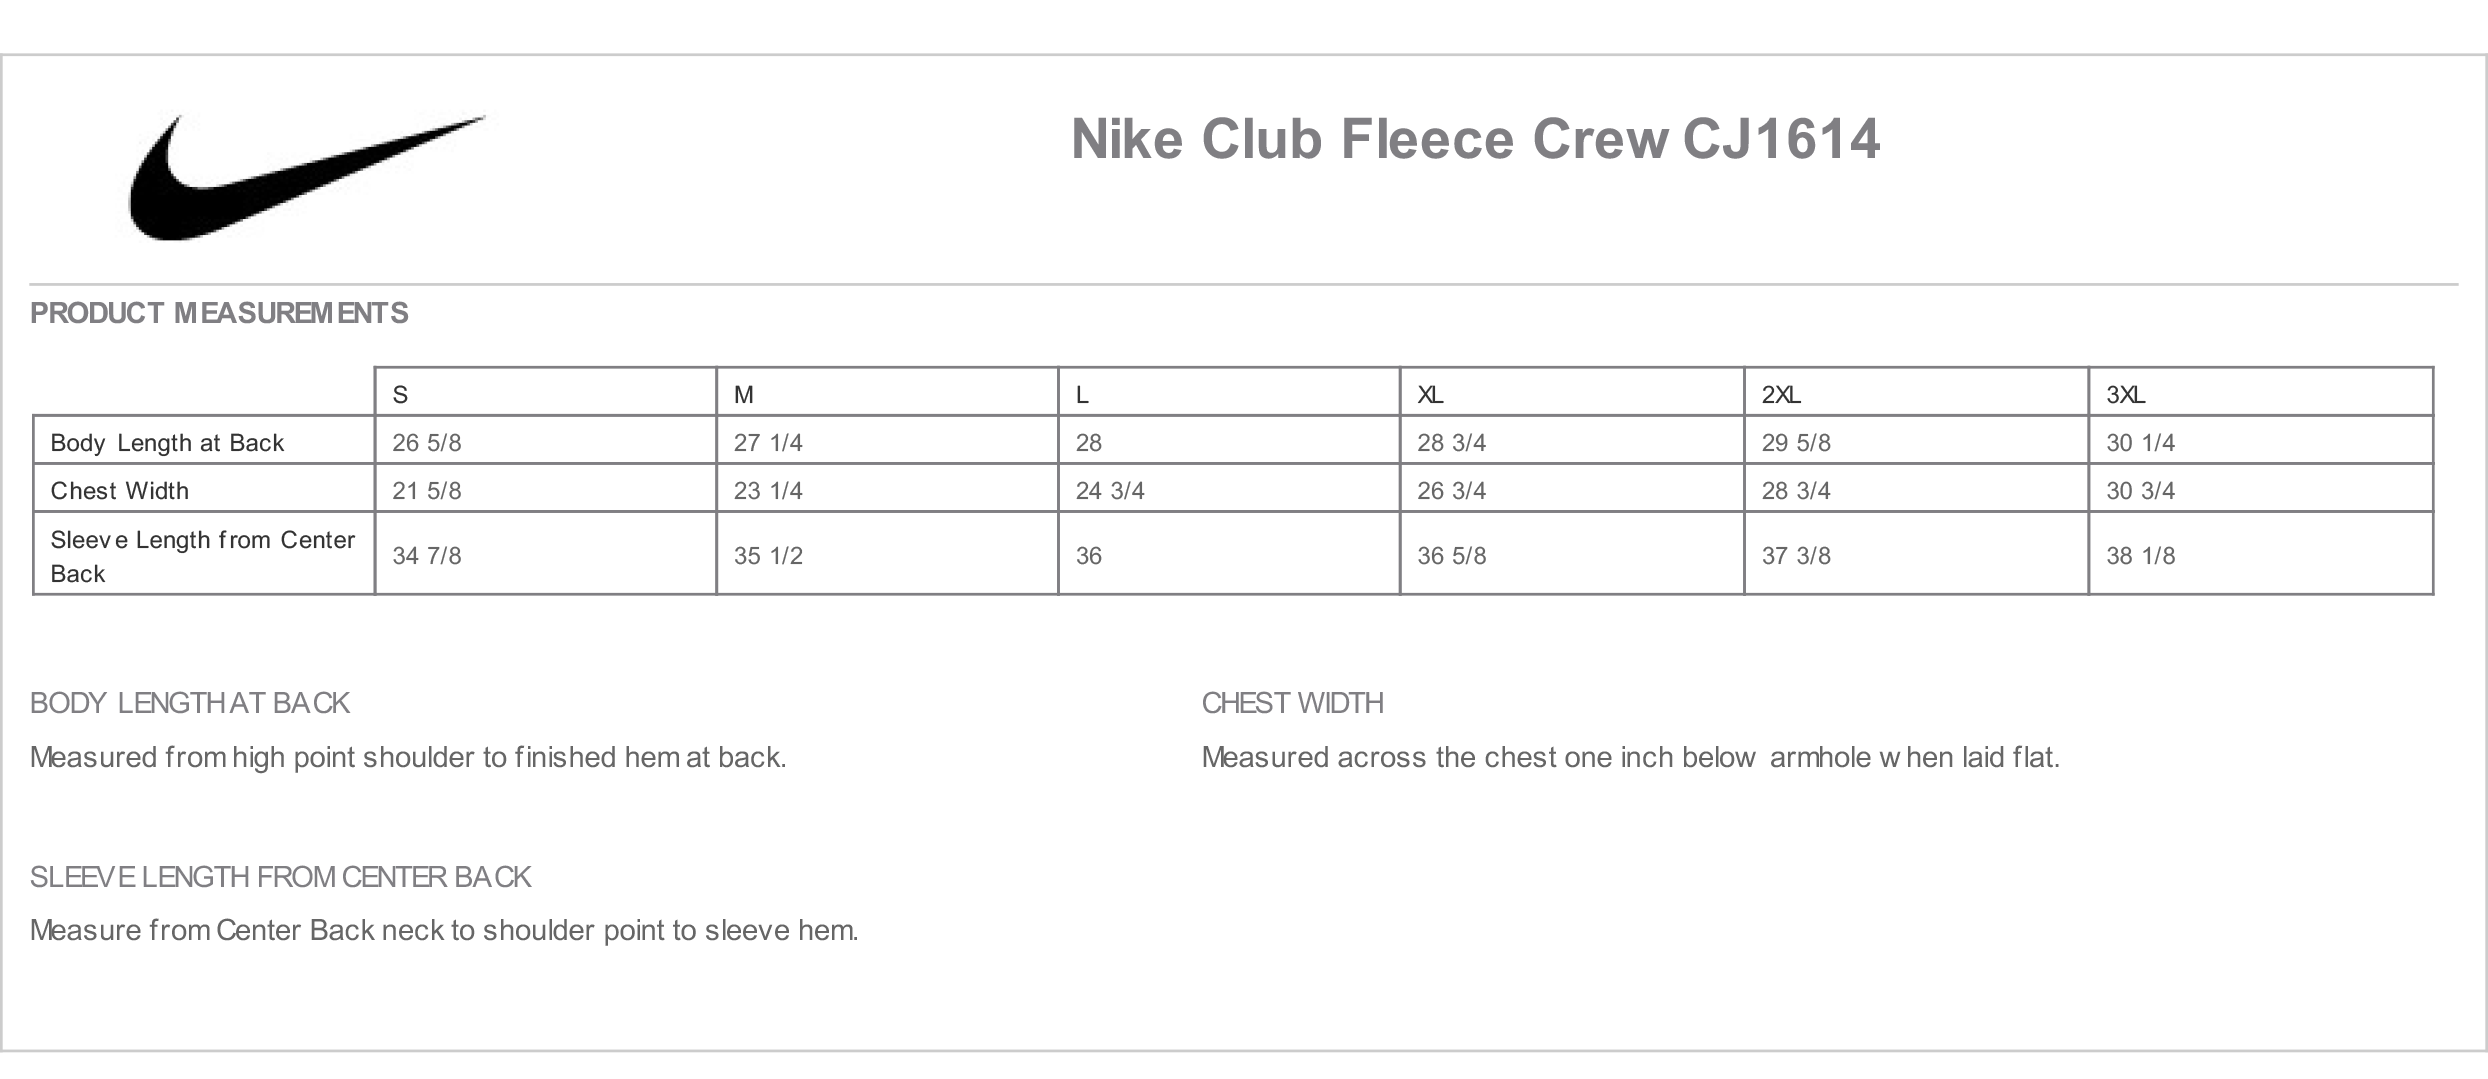Click the SLEEVE LENGTH FROM CENTER BACK heading
2488x1079 pixels.
[280, 877]
